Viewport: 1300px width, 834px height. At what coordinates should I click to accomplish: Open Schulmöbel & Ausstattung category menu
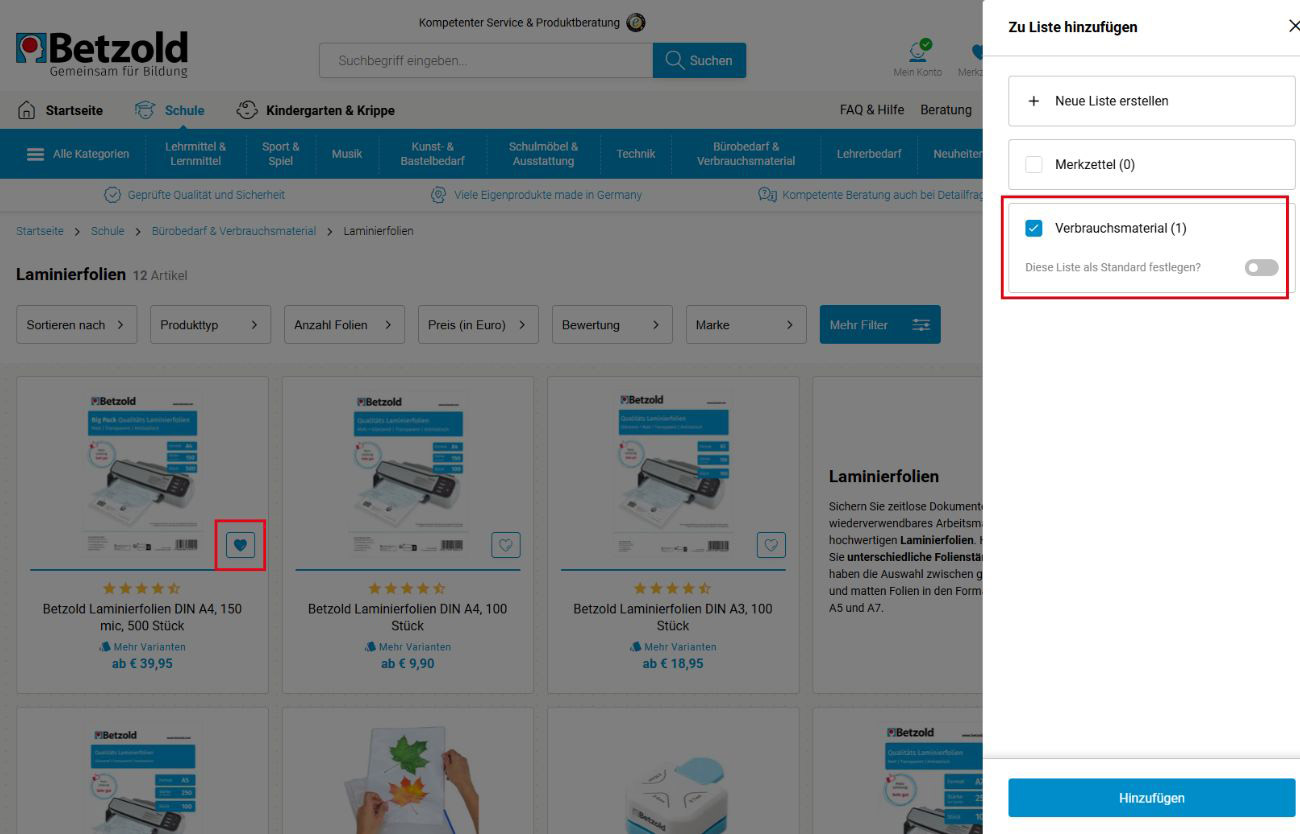(543, 154)
